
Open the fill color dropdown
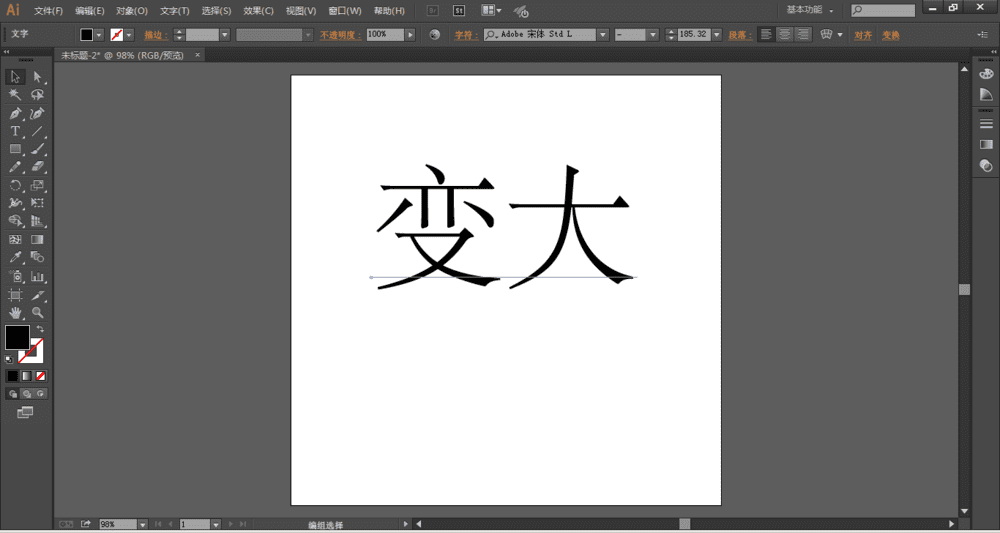(x=99, y=34)
